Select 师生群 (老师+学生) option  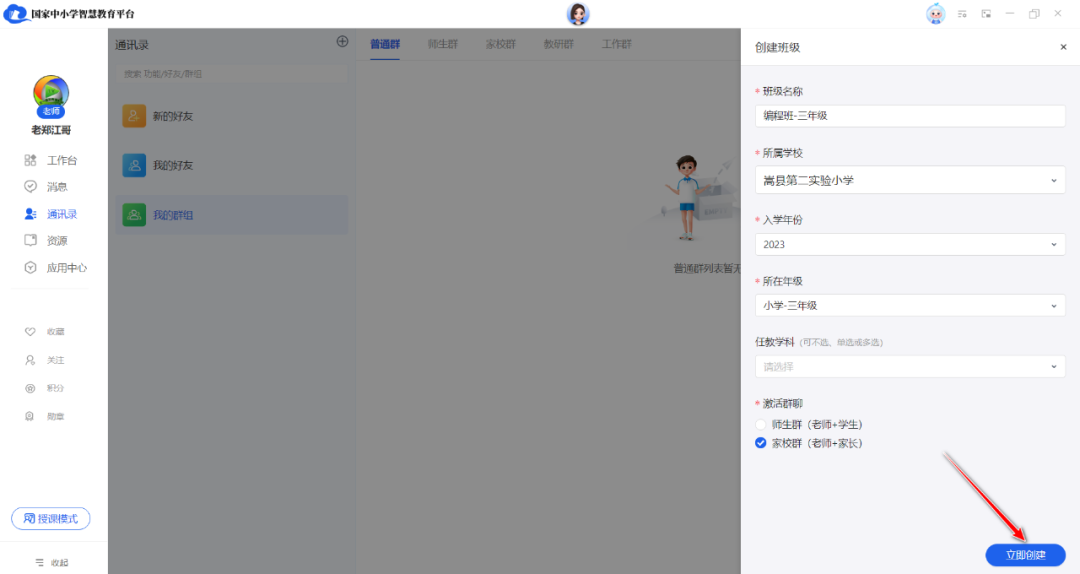[761, 425]
